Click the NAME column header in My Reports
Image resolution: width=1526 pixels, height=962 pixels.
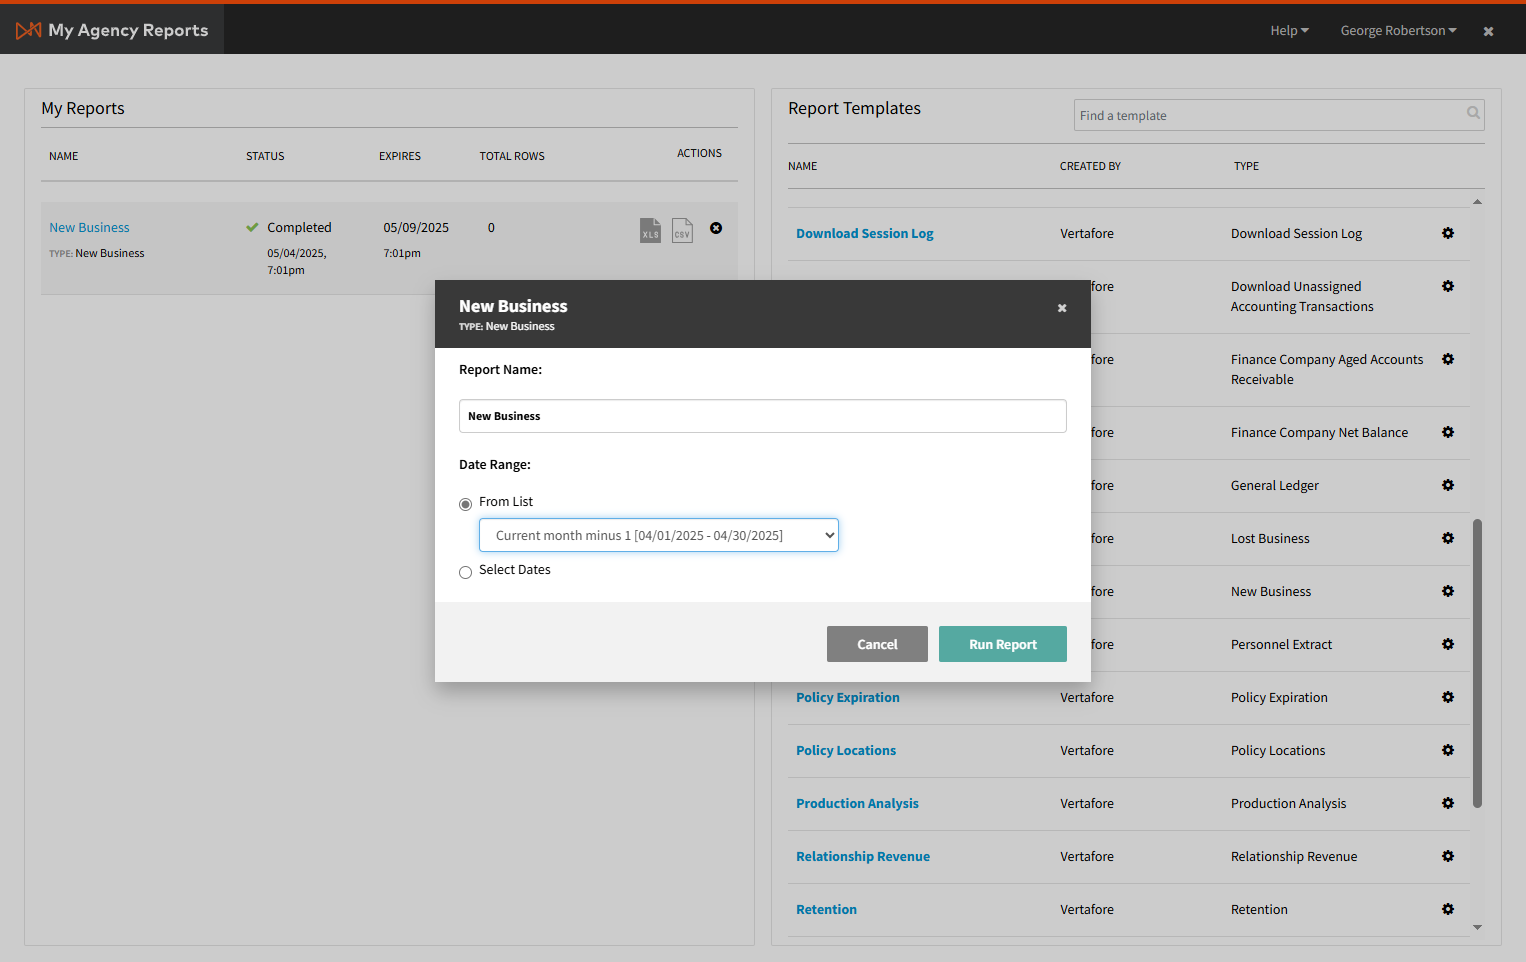(64, 156)
